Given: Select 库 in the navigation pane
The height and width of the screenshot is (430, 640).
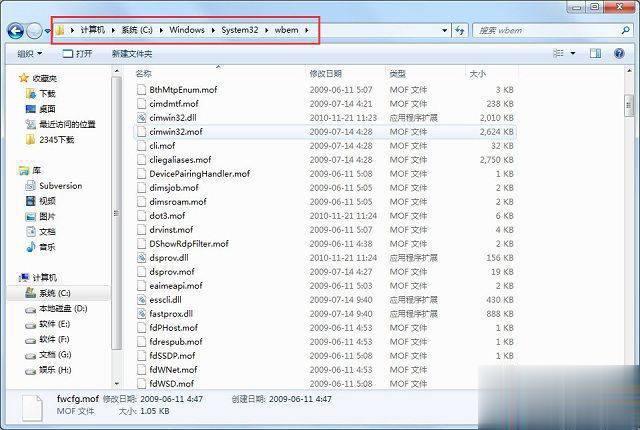Looking at the screenshot, I should (30, 170).
